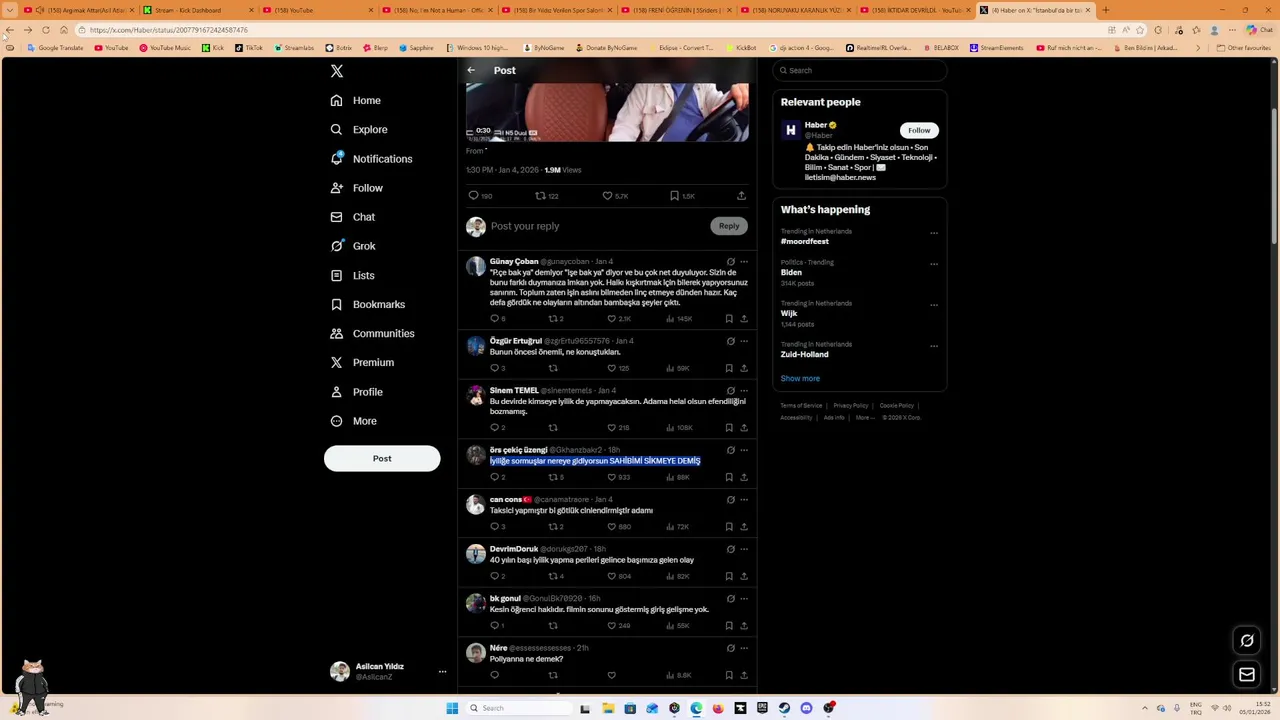The width and height of the screenshot is (1280, 720).
Task: Bookmark the main post
Action: tap(674, 196)
